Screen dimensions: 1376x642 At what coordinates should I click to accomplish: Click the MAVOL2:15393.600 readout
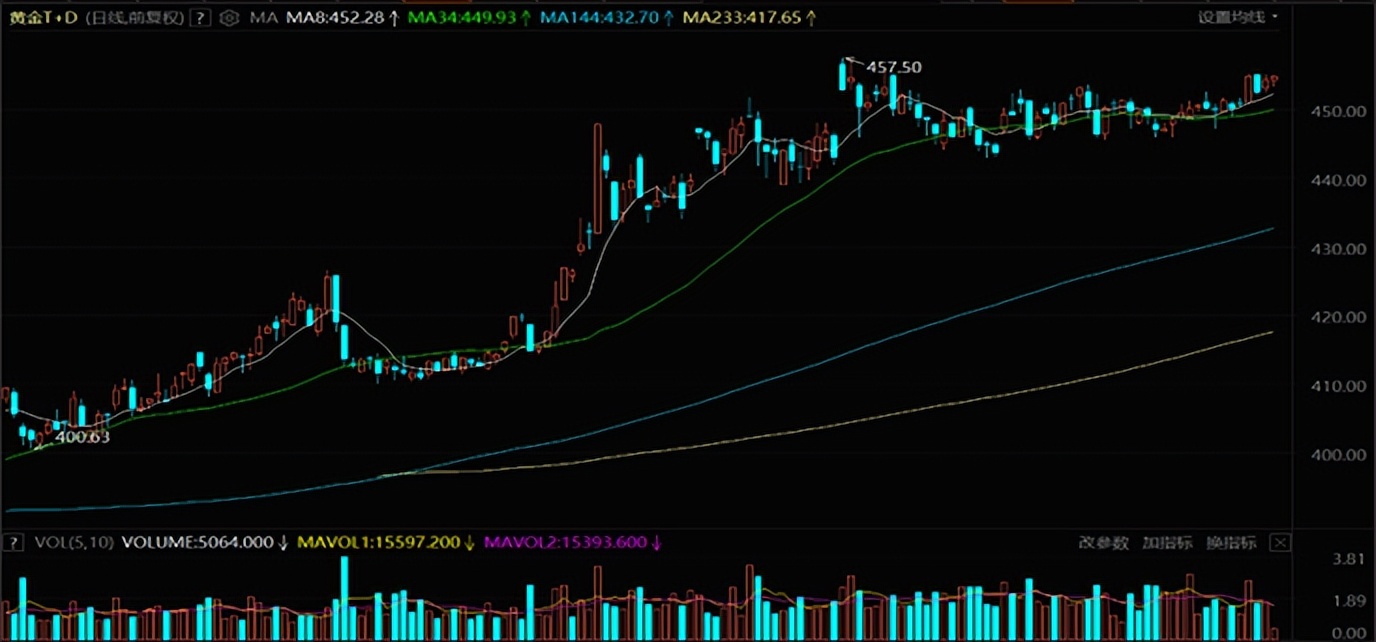(567, 542)
